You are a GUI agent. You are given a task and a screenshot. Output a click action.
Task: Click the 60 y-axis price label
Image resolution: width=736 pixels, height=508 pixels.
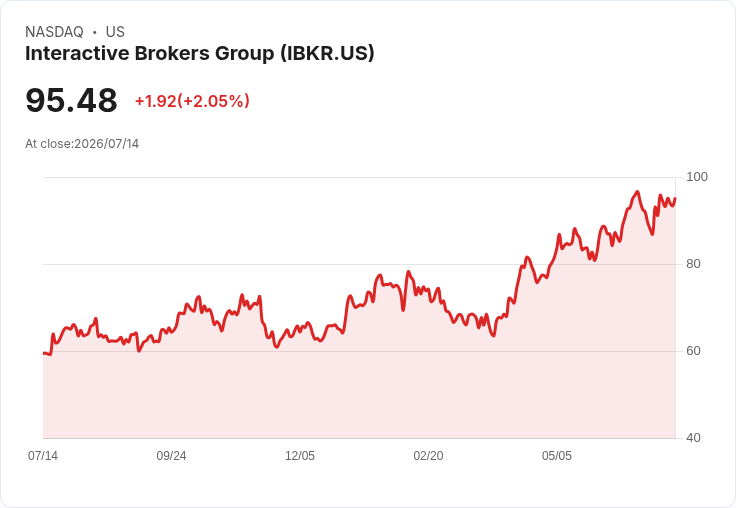click(x=693, y=351)
